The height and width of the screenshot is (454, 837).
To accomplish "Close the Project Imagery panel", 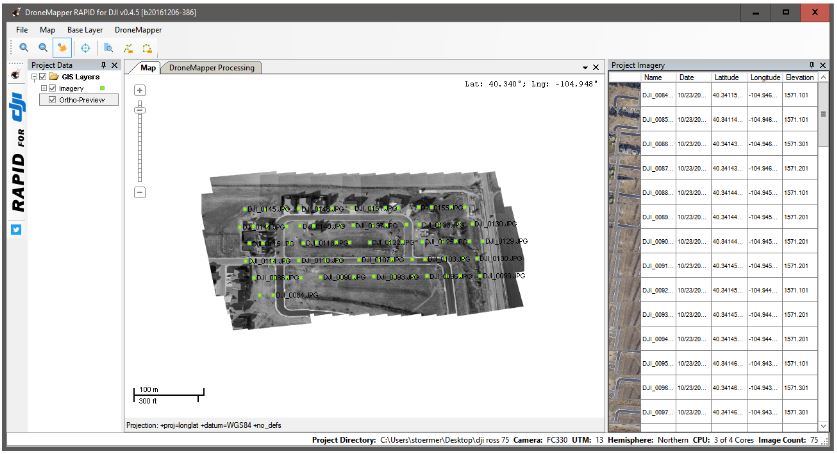I will pos(823,65).
